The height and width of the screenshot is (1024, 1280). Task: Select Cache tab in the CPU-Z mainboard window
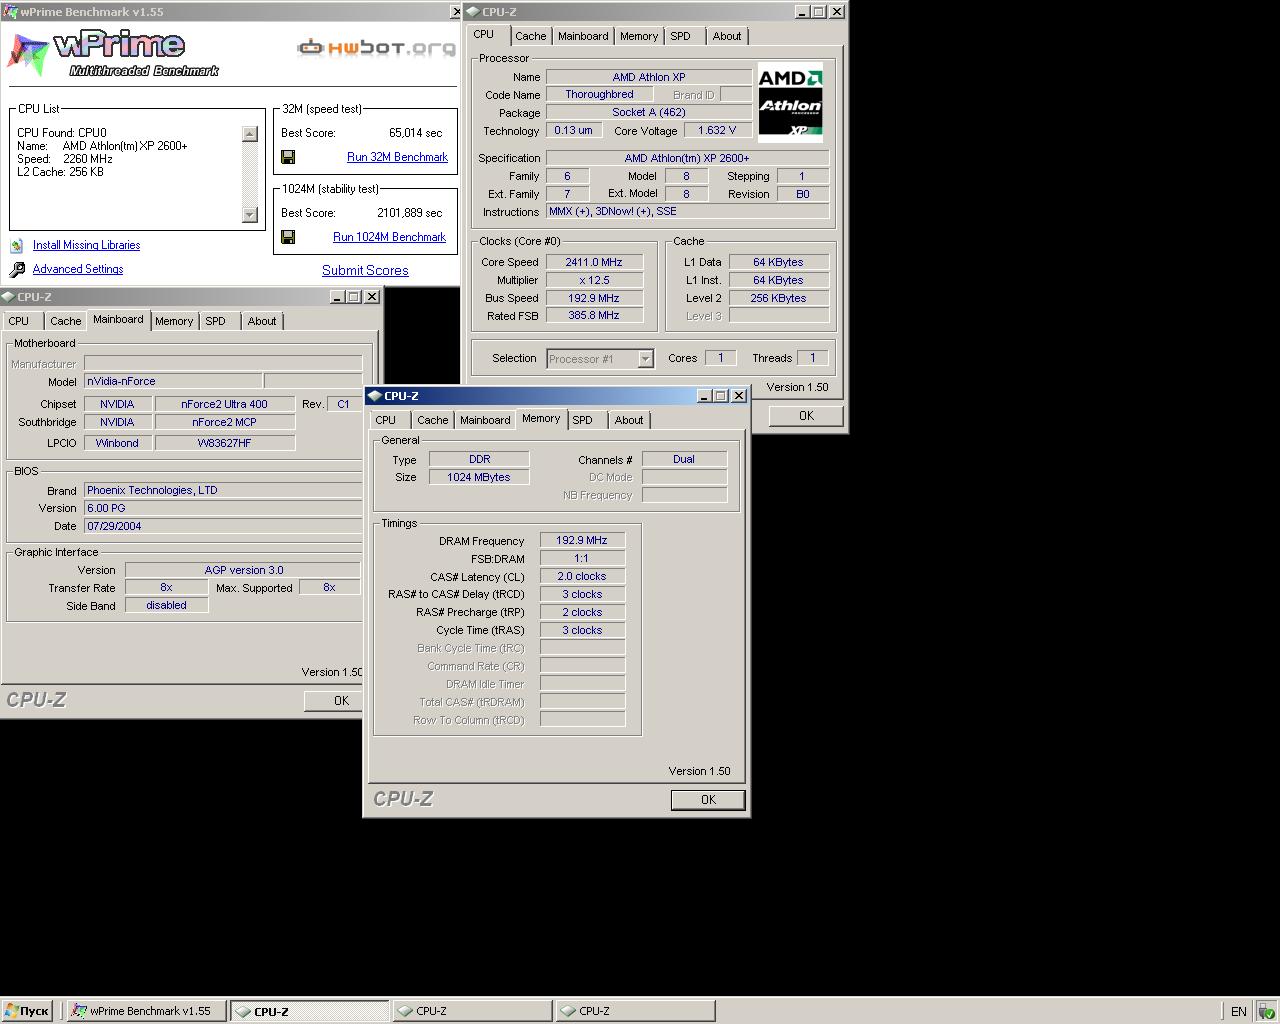(65, 321)
